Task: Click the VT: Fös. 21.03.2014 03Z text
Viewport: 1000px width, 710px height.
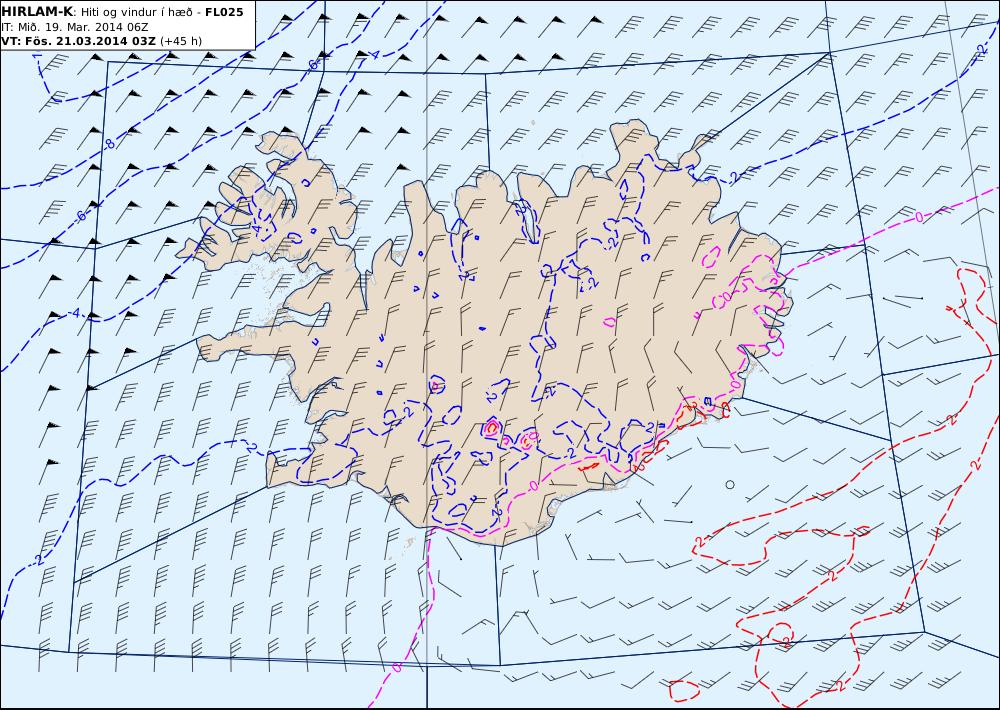Action: click(x=78, y=41)
